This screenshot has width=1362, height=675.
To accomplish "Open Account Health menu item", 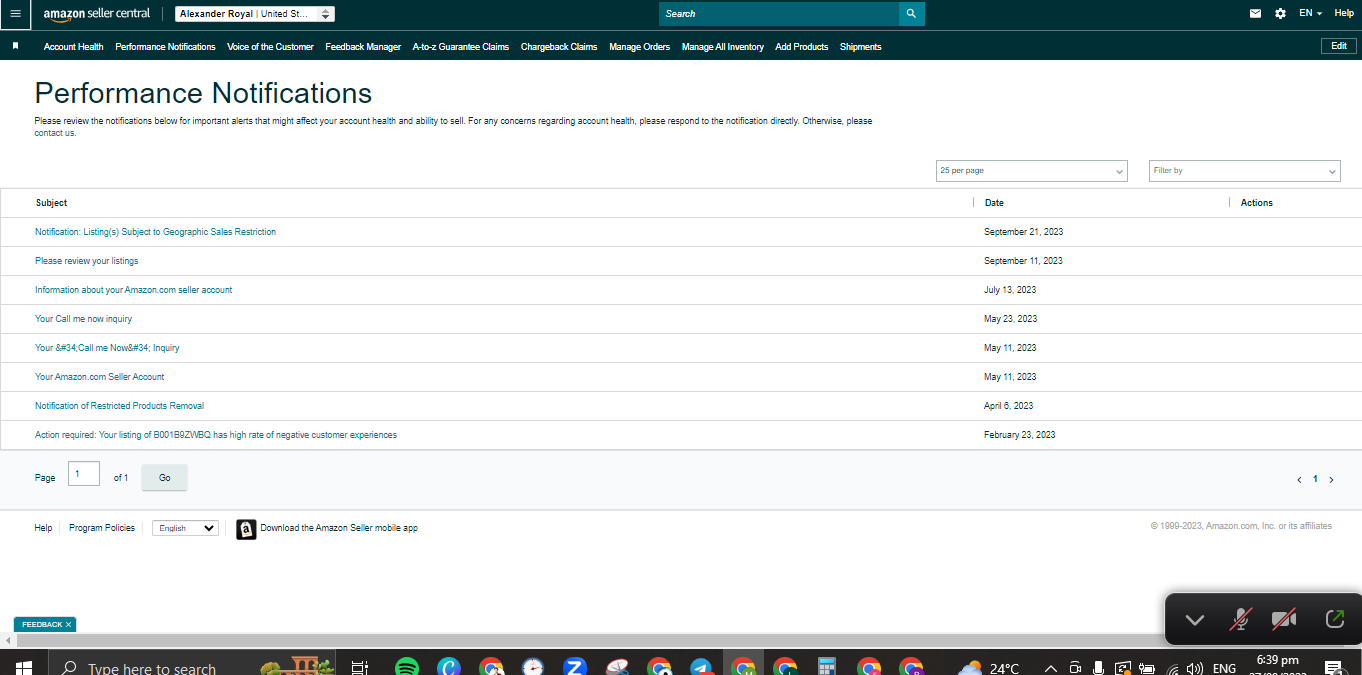I will (74, 47).
